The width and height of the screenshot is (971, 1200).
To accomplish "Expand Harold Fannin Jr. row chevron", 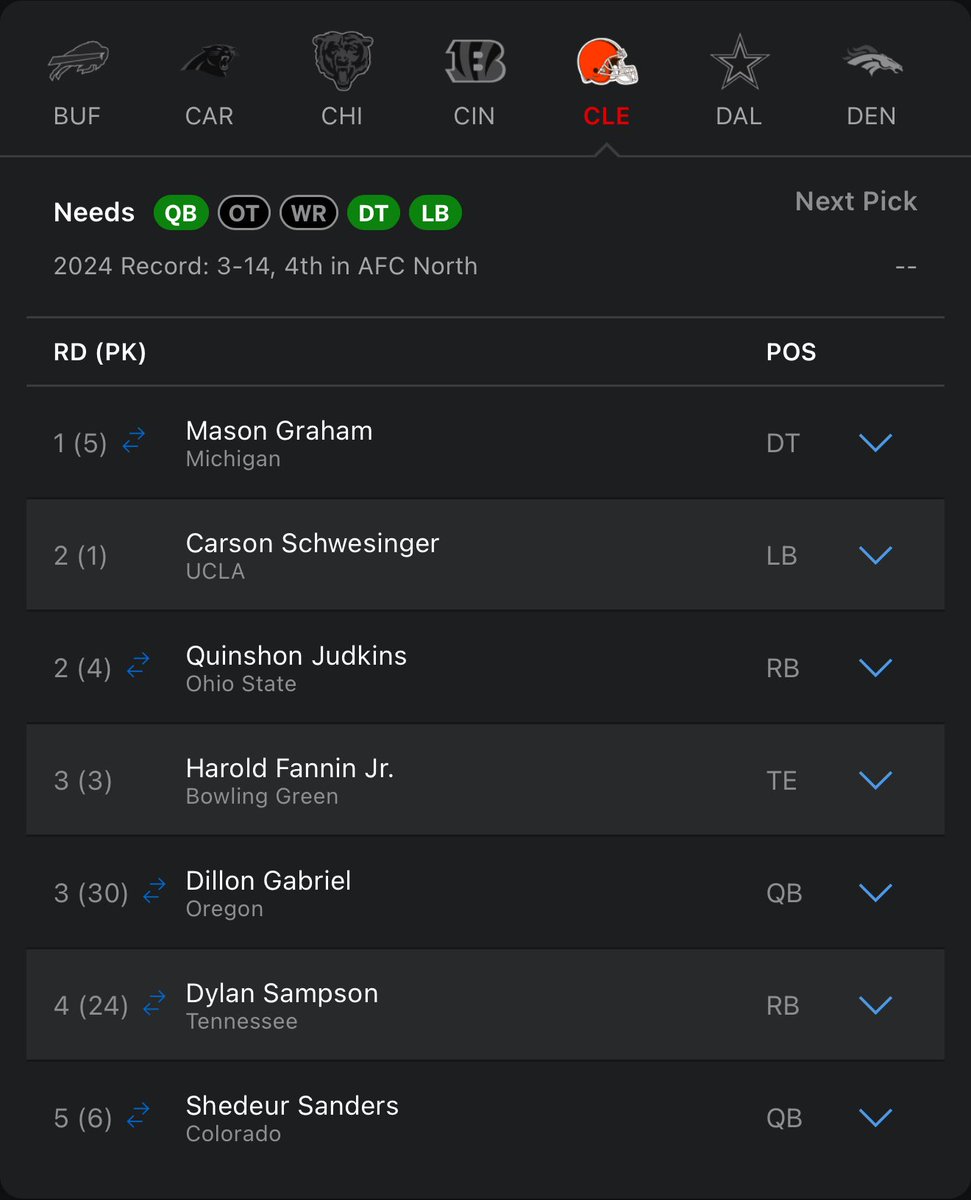I will click(875, 780).
